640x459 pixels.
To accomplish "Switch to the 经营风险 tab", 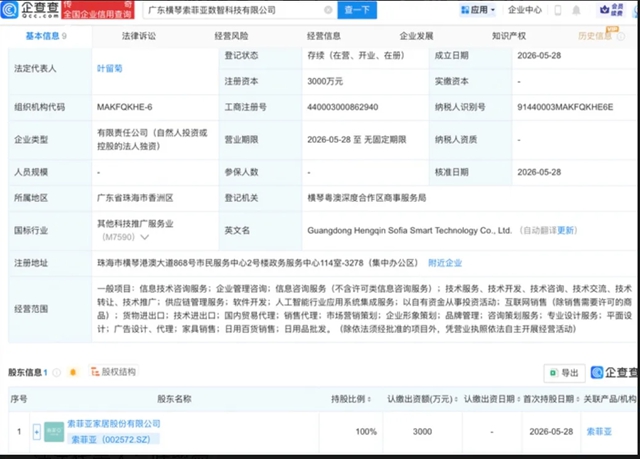I will pyautogui.click(x=231, y=36).
